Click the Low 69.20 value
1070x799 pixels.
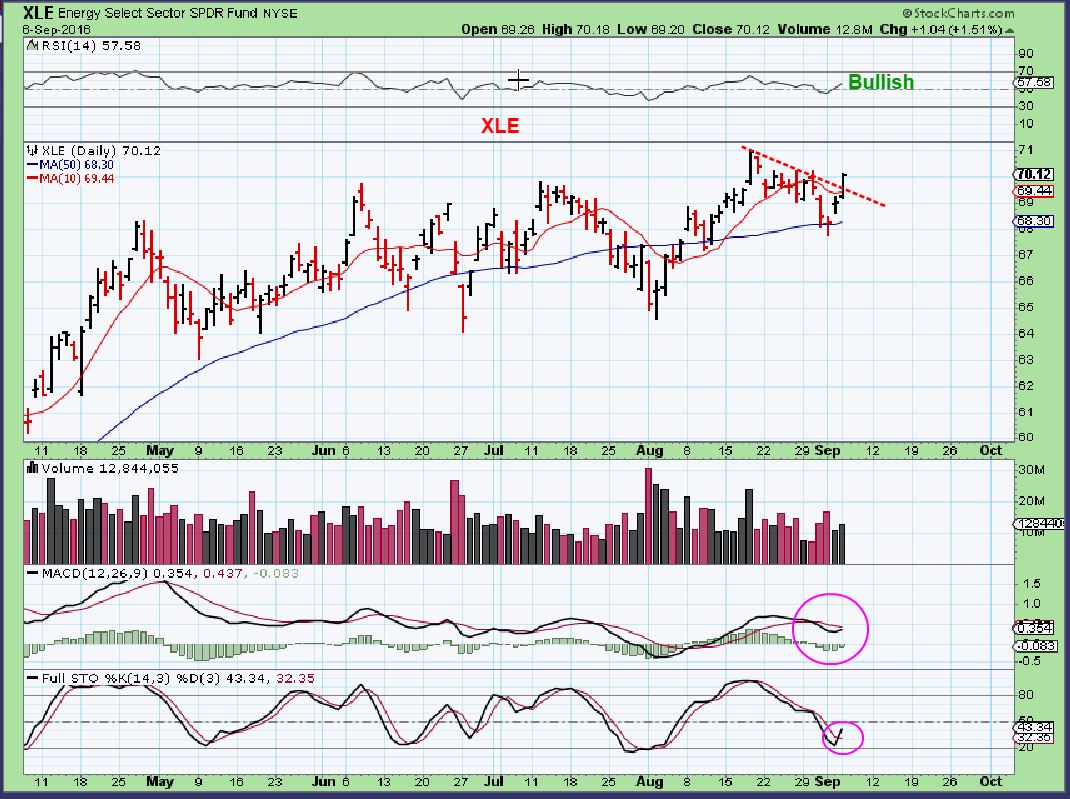click(x=651, y=29)
